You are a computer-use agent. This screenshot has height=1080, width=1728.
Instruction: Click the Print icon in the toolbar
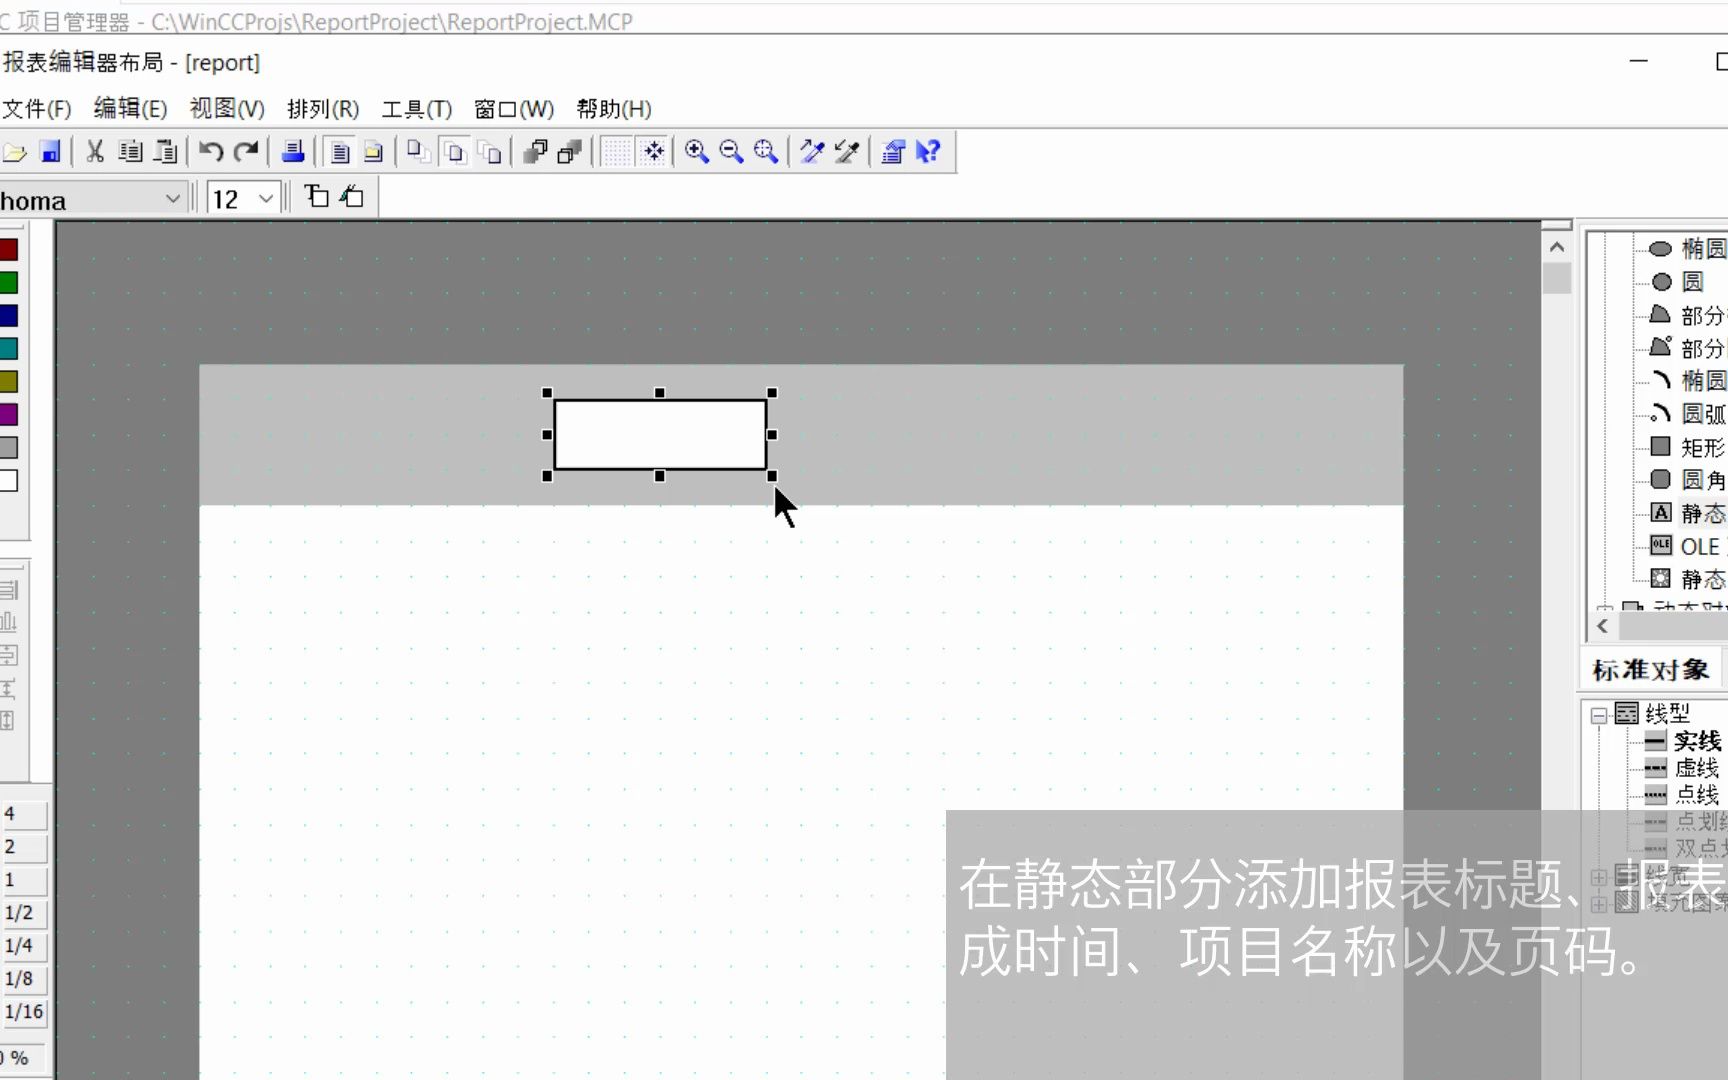click(293, 152)
